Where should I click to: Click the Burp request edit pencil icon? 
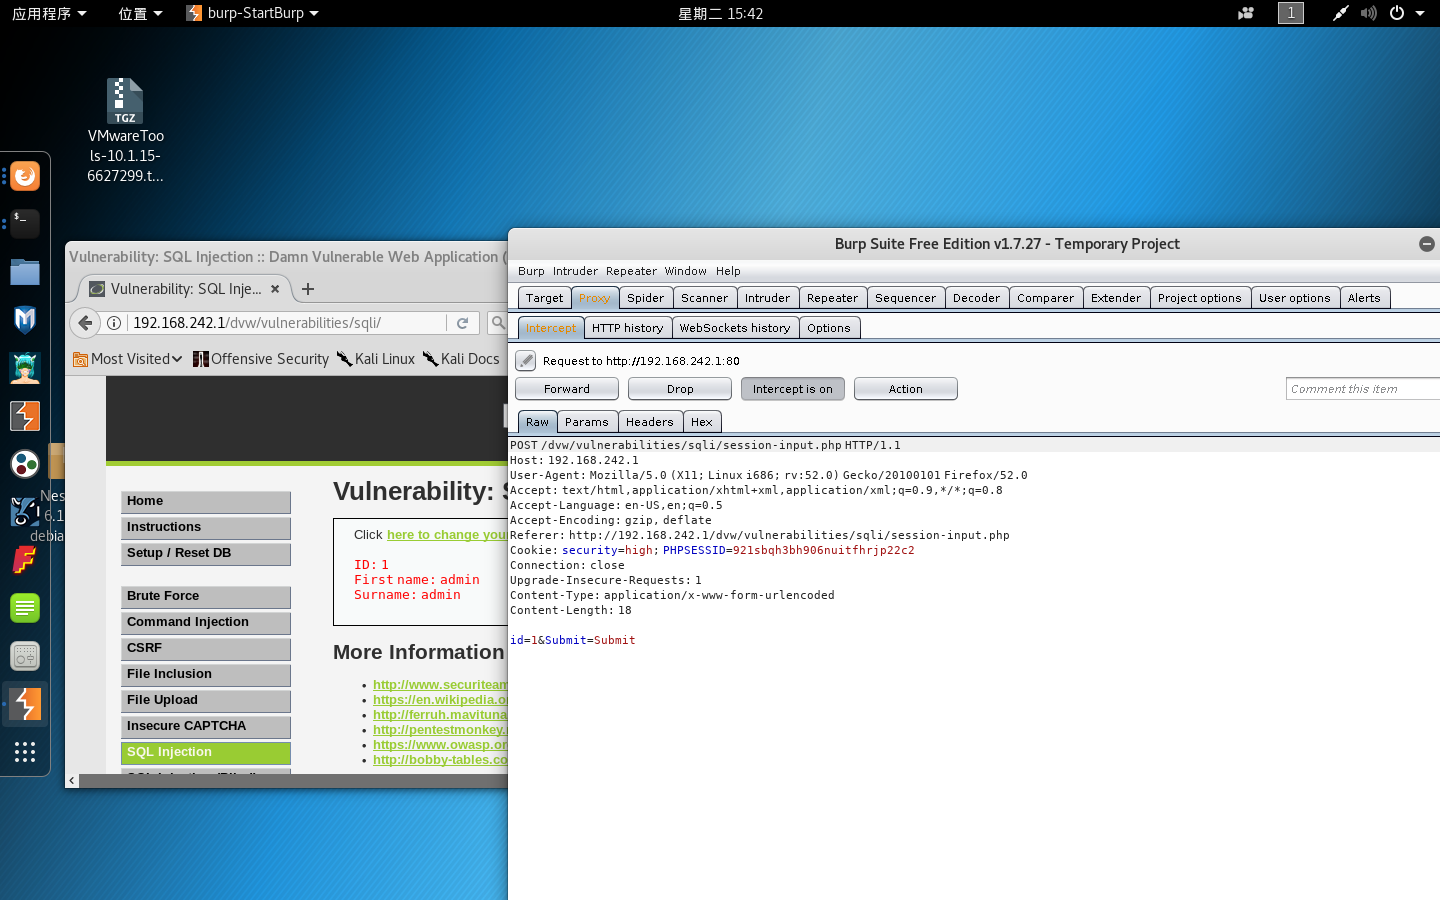click(x=526, y=361)
